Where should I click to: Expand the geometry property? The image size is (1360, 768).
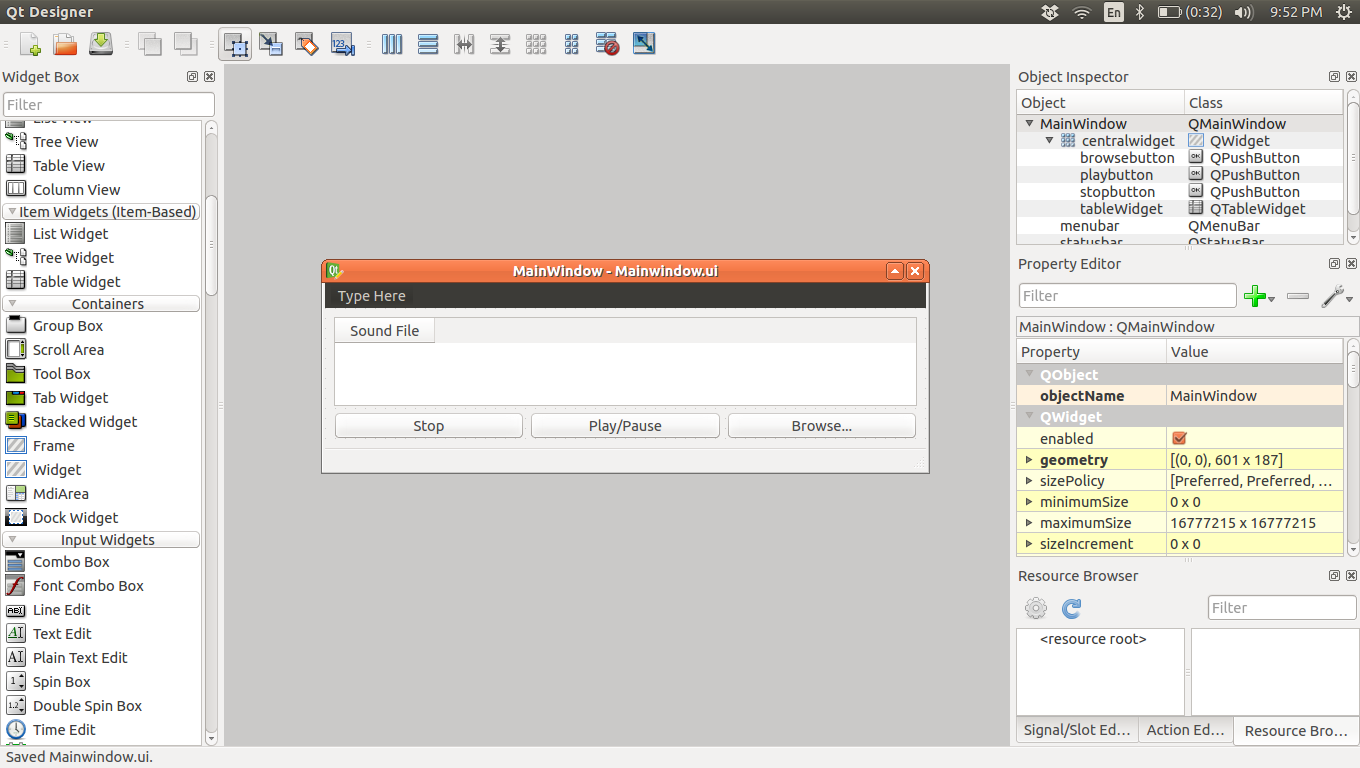pyautogui.click(x=1029, y=459)
